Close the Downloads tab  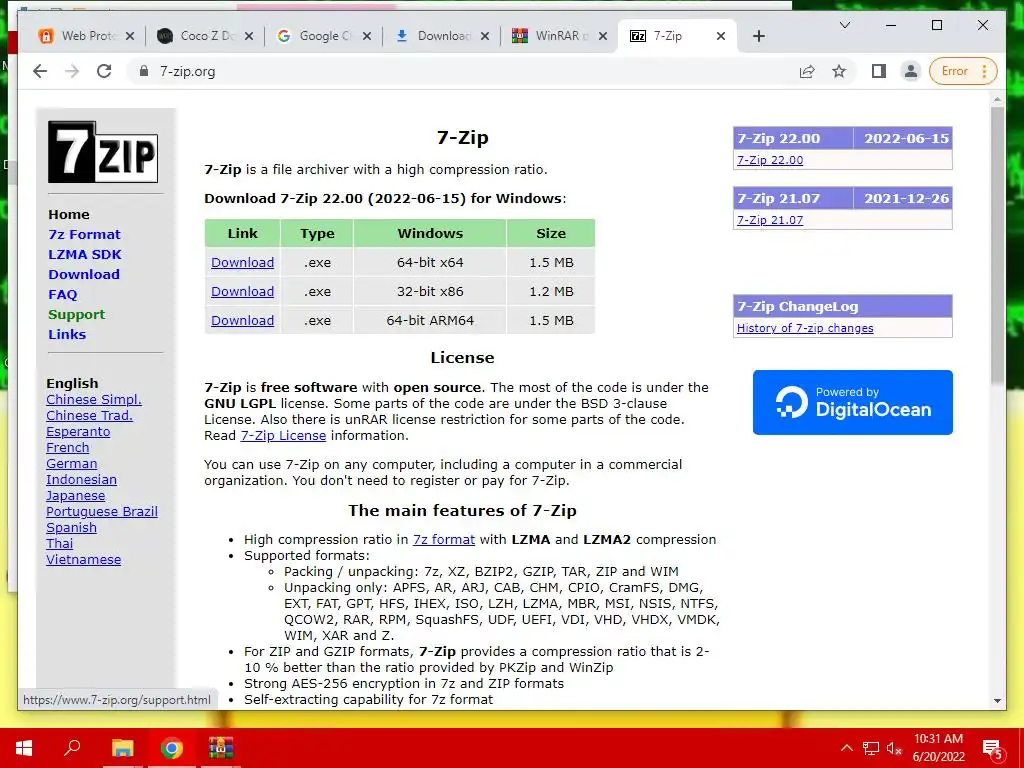pyautogui.click(x=485, y=36)
